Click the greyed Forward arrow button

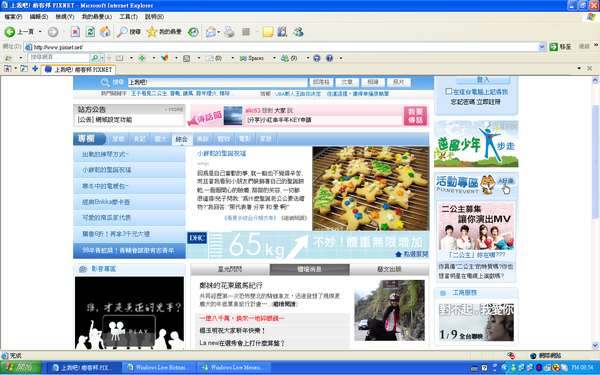(x=53, y=32)
